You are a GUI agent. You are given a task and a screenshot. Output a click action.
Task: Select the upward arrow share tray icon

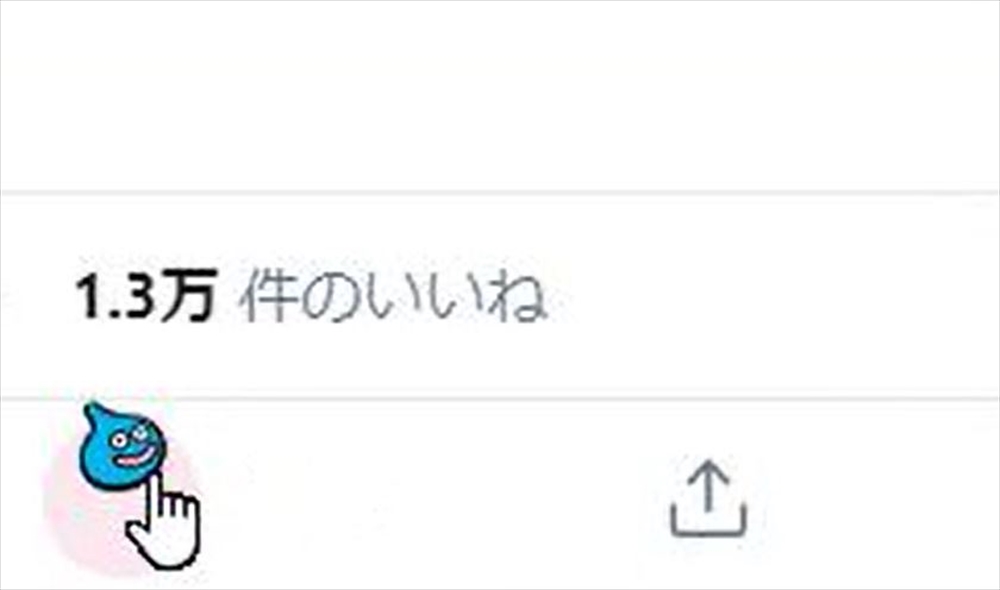click(708, 499)
